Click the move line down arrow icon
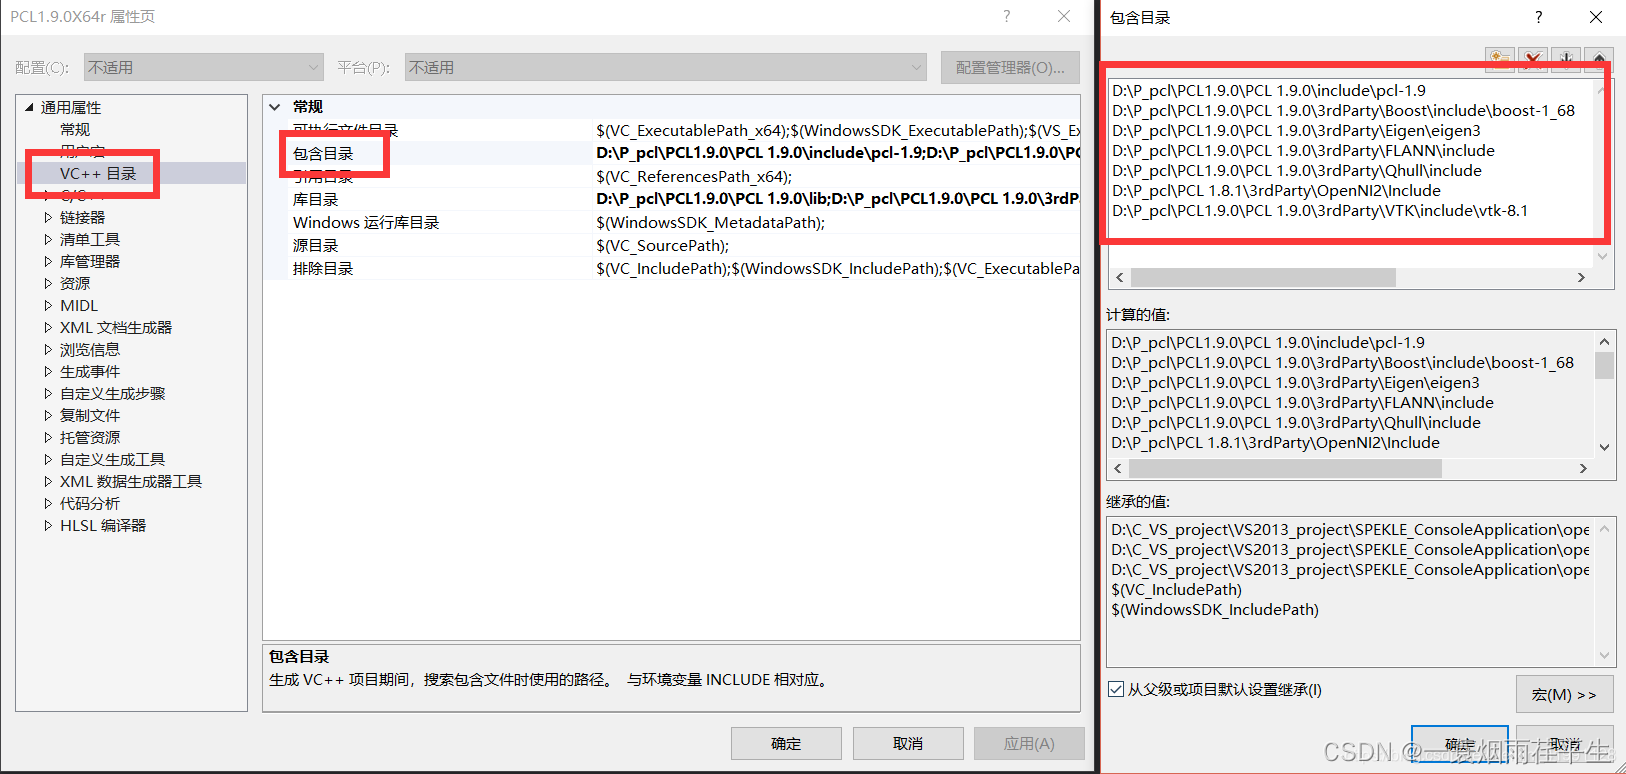Screen dimensions: 1626x774 point(1566,59)
